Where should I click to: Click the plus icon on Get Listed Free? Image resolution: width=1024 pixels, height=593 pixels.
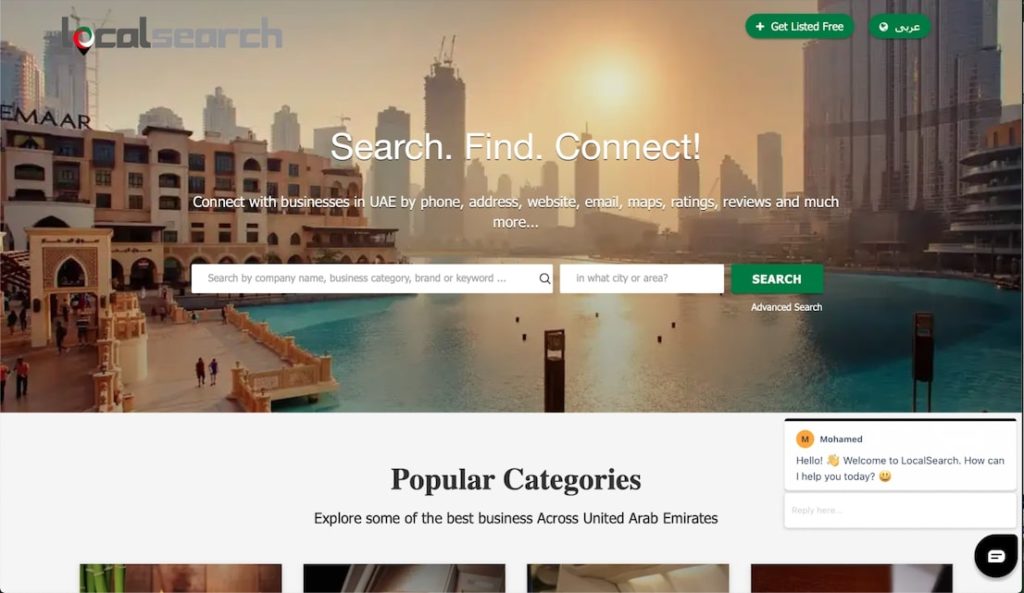point(760,27)
